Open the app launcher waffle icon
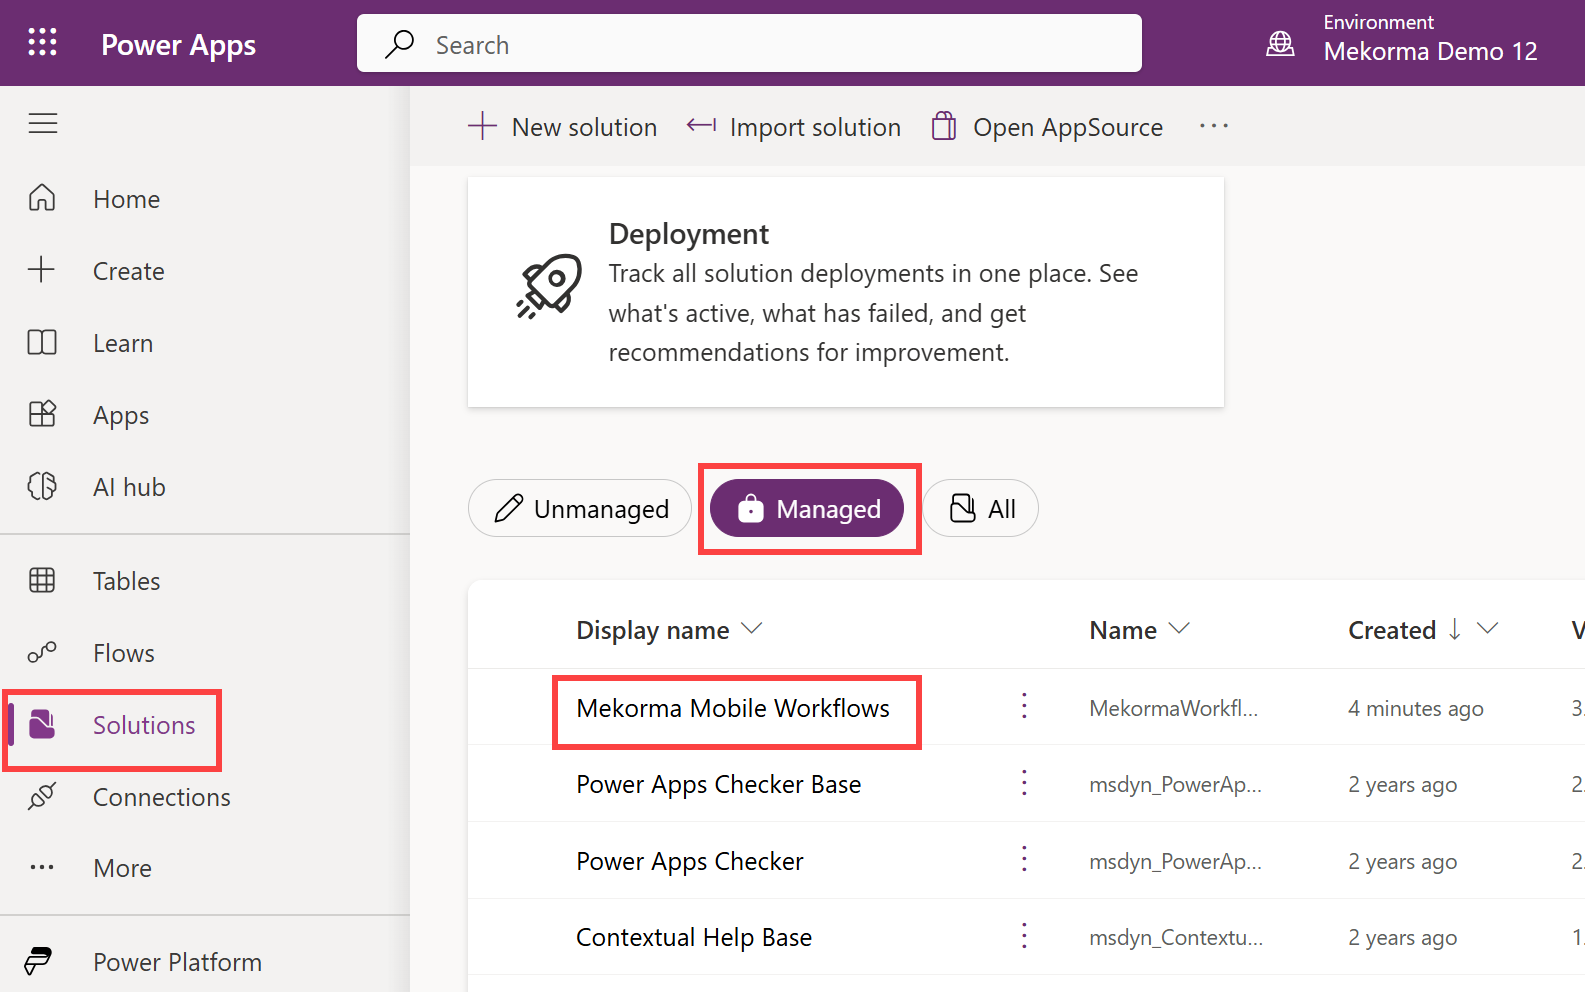Viewport: 1585px width, 992px height. click(x=42, y=42)
